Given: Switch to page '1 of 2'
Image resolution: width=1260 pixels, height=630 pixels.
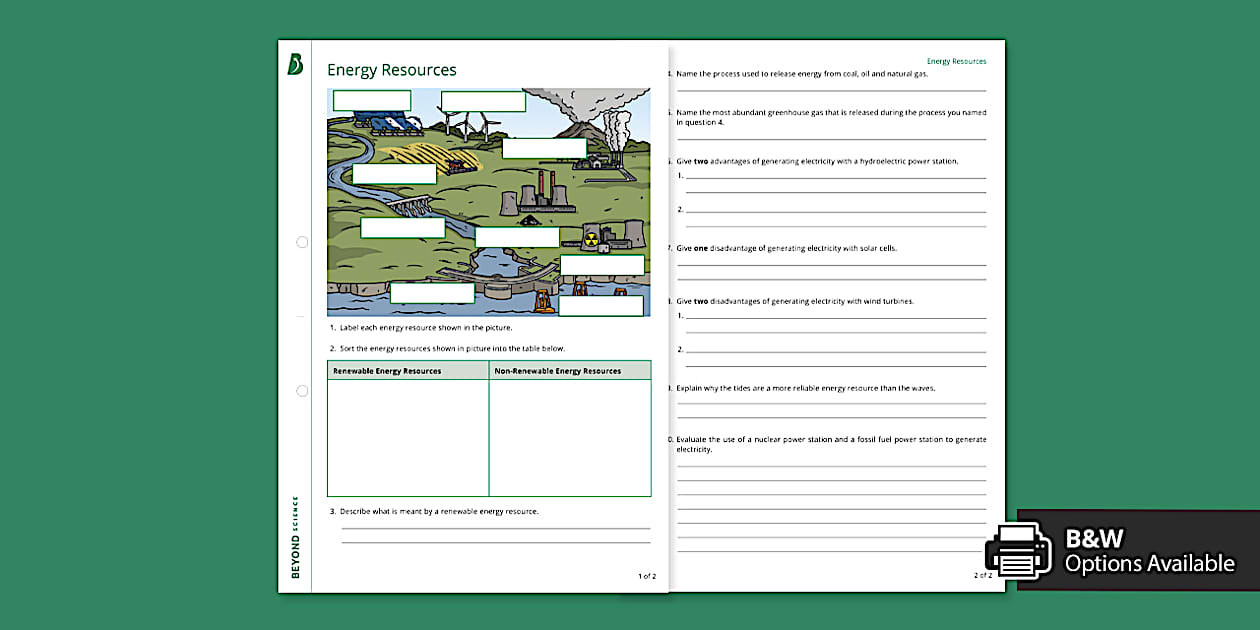Looking at the screenshot, I should (x=646, y=575).
